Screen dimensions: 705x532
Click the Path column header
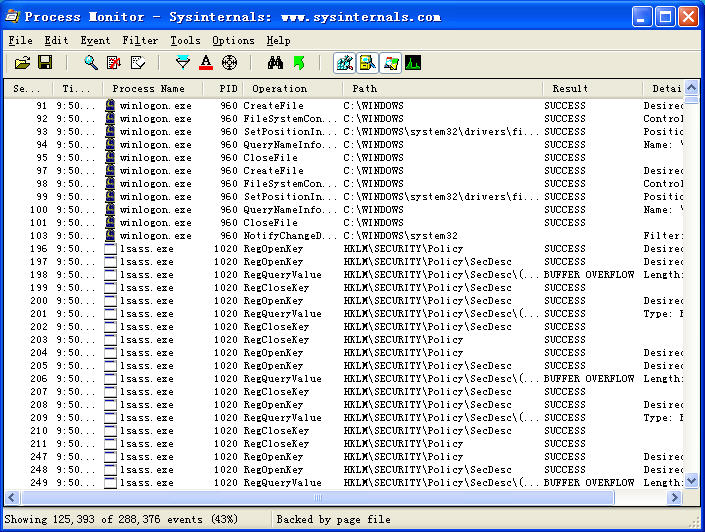point(442,89)
